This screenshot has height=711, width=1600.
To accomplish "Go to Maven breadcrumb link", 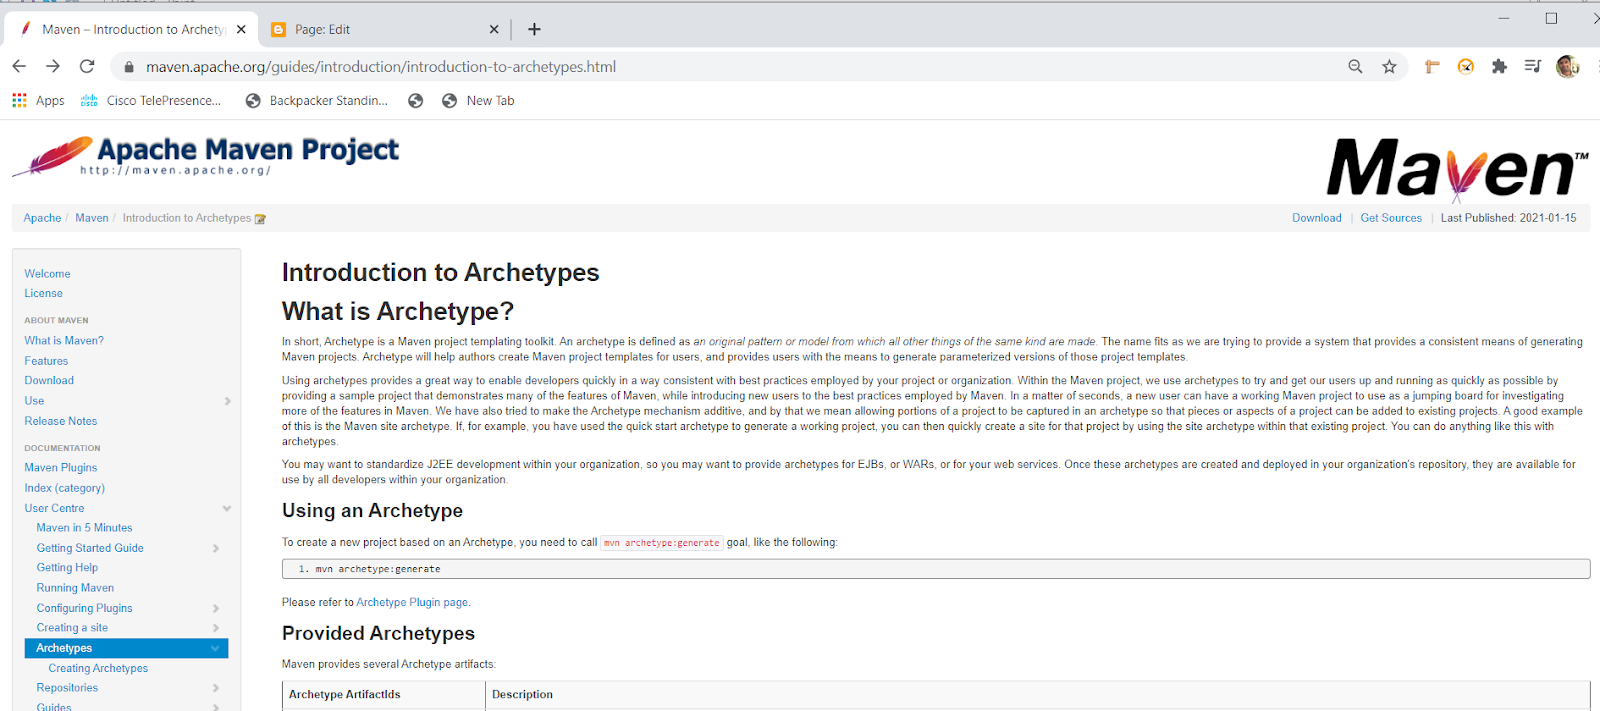I will 92,218.
